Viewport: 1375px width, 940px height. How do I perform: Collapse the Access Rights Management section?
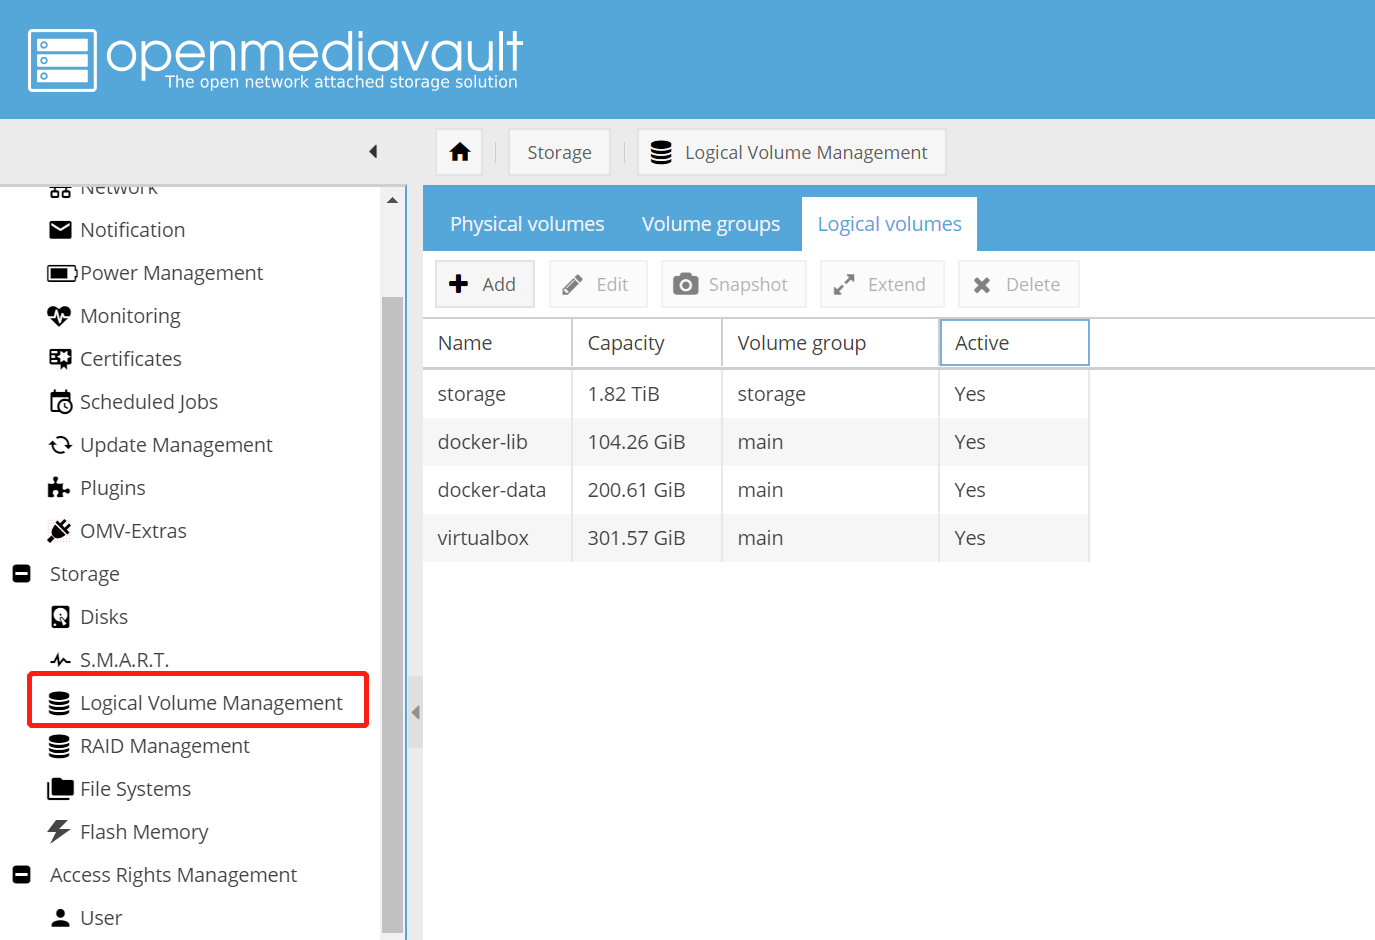[x=21, y=875]
